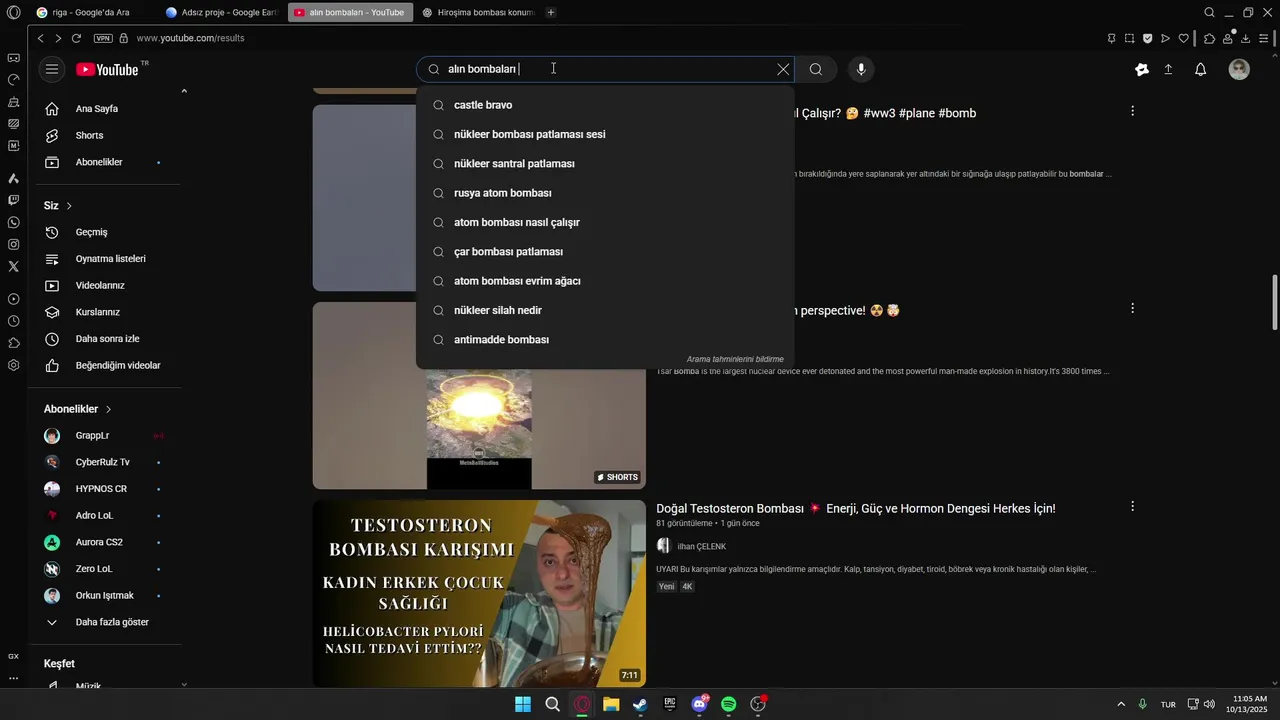Toggle the VPN badge in address bar
Image resolution: width=1280 pixels, height=720 pixels.
pyautogui.click(x=103, y=38)
